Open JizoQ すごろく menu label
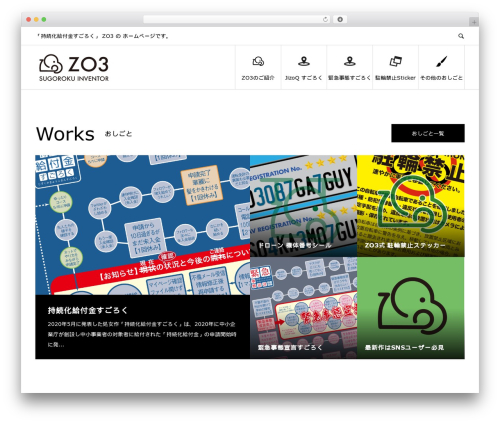Image resolution: width=500 pixels, height=423 pixels. click(x=304, y=78)
